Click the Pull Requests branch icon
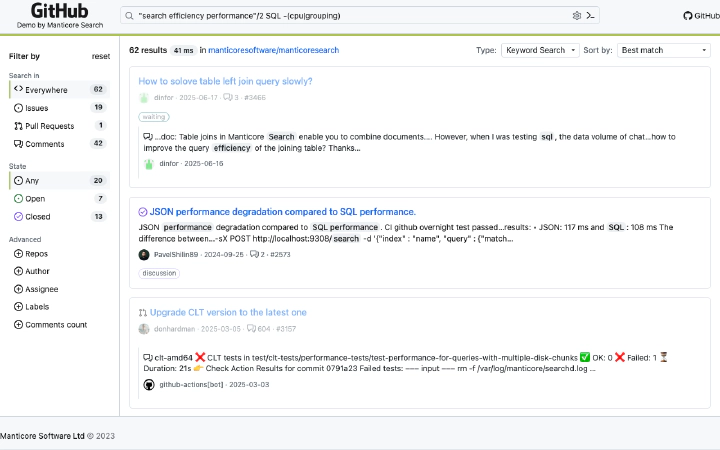 coord(18,126)
